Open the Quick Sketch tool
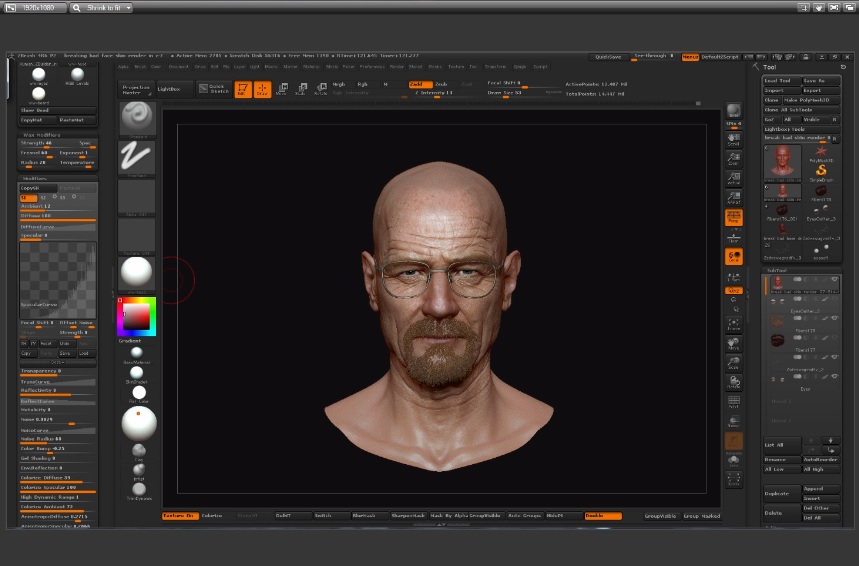The width and height of the screenshot is (859, 566). pos(214,89)
